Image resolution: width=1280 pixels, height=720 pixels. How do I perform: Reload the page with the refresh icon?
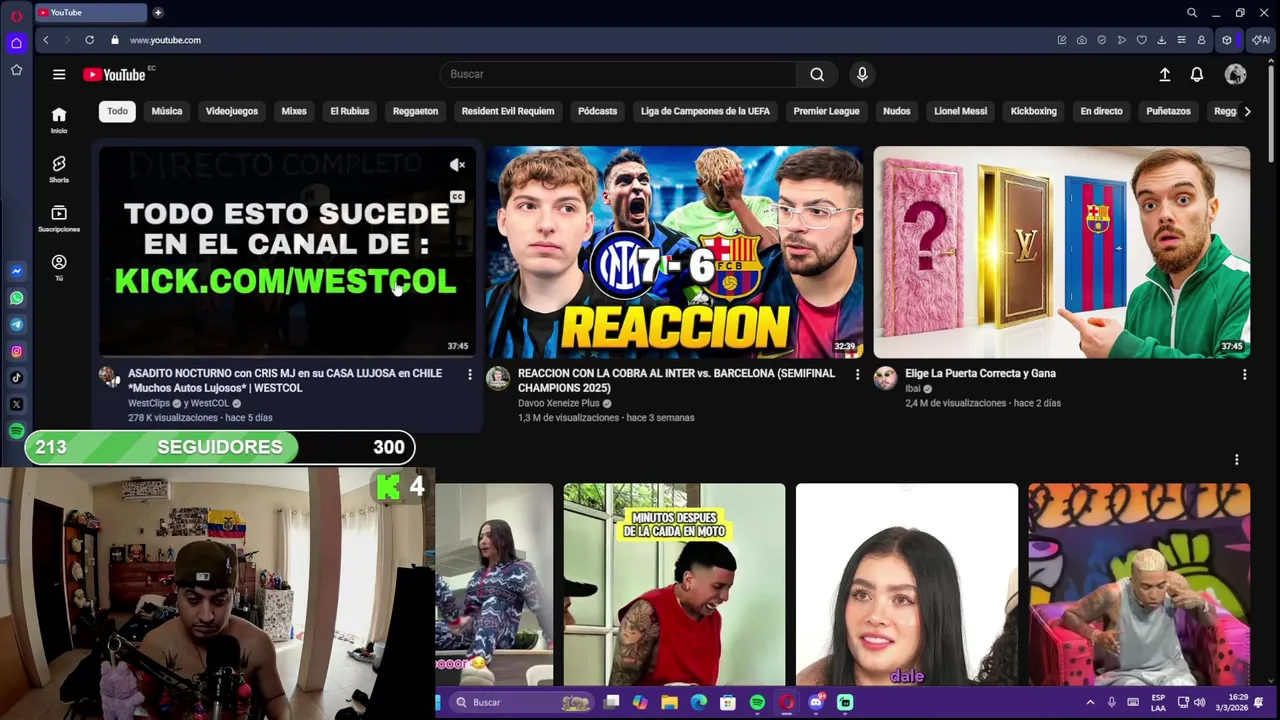point(89,40)
